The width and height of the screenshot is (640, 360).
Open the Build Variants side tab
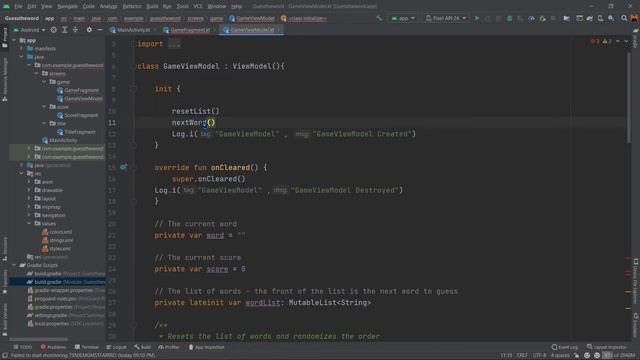tap(4, 319)
